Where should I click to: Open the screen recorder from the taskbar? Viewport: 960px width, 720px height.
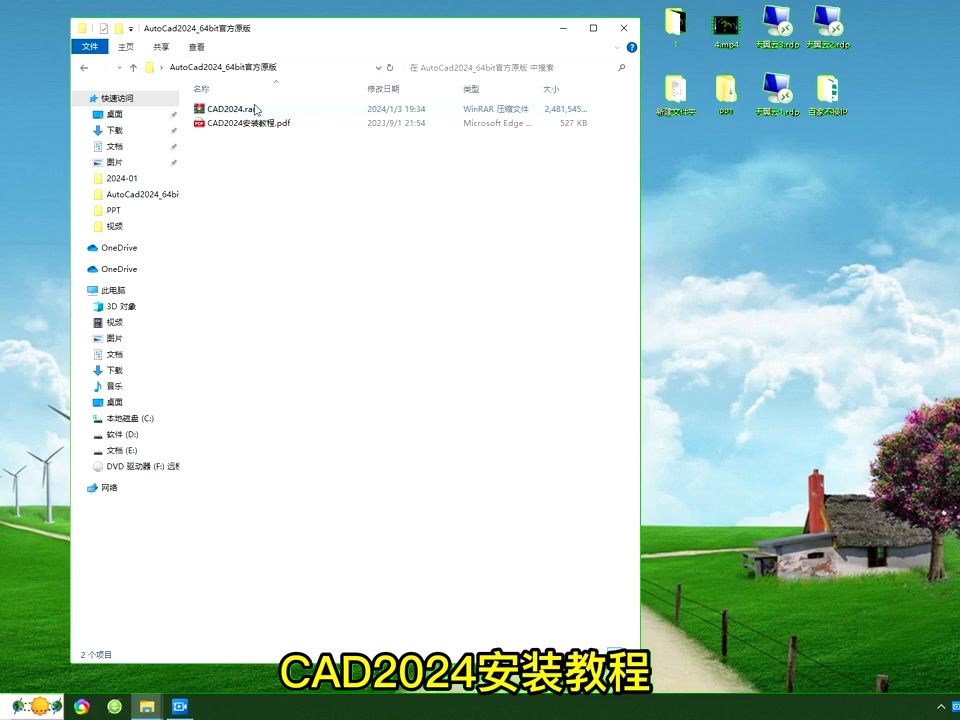tap(180, 707)
